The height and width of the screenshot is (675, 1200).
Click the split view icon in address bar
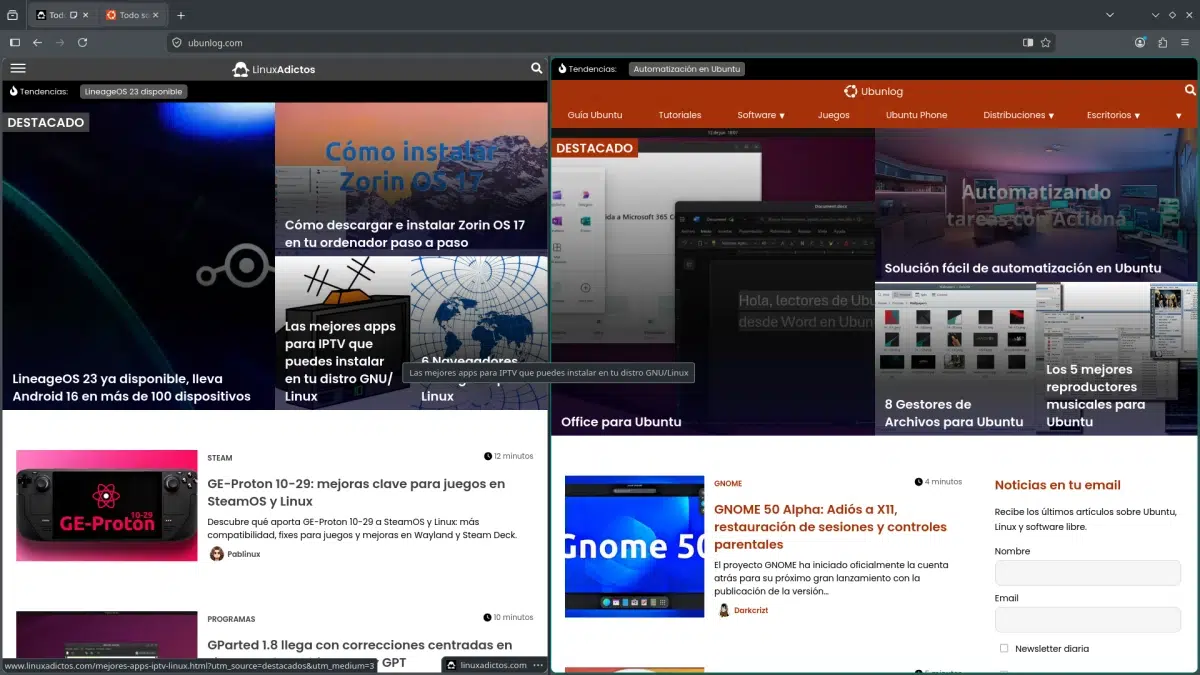(x=1028, y=43)
